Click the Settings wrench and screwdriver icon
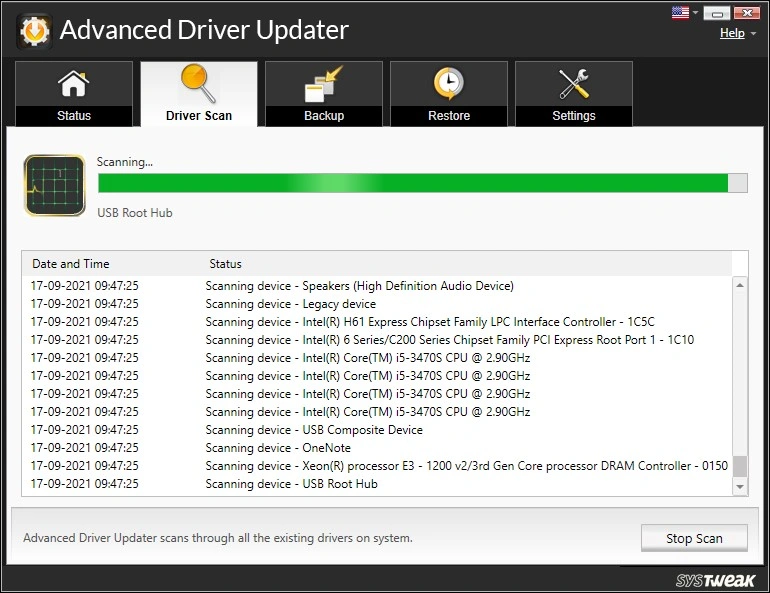 pyautogui.click(x=573, y=85)
